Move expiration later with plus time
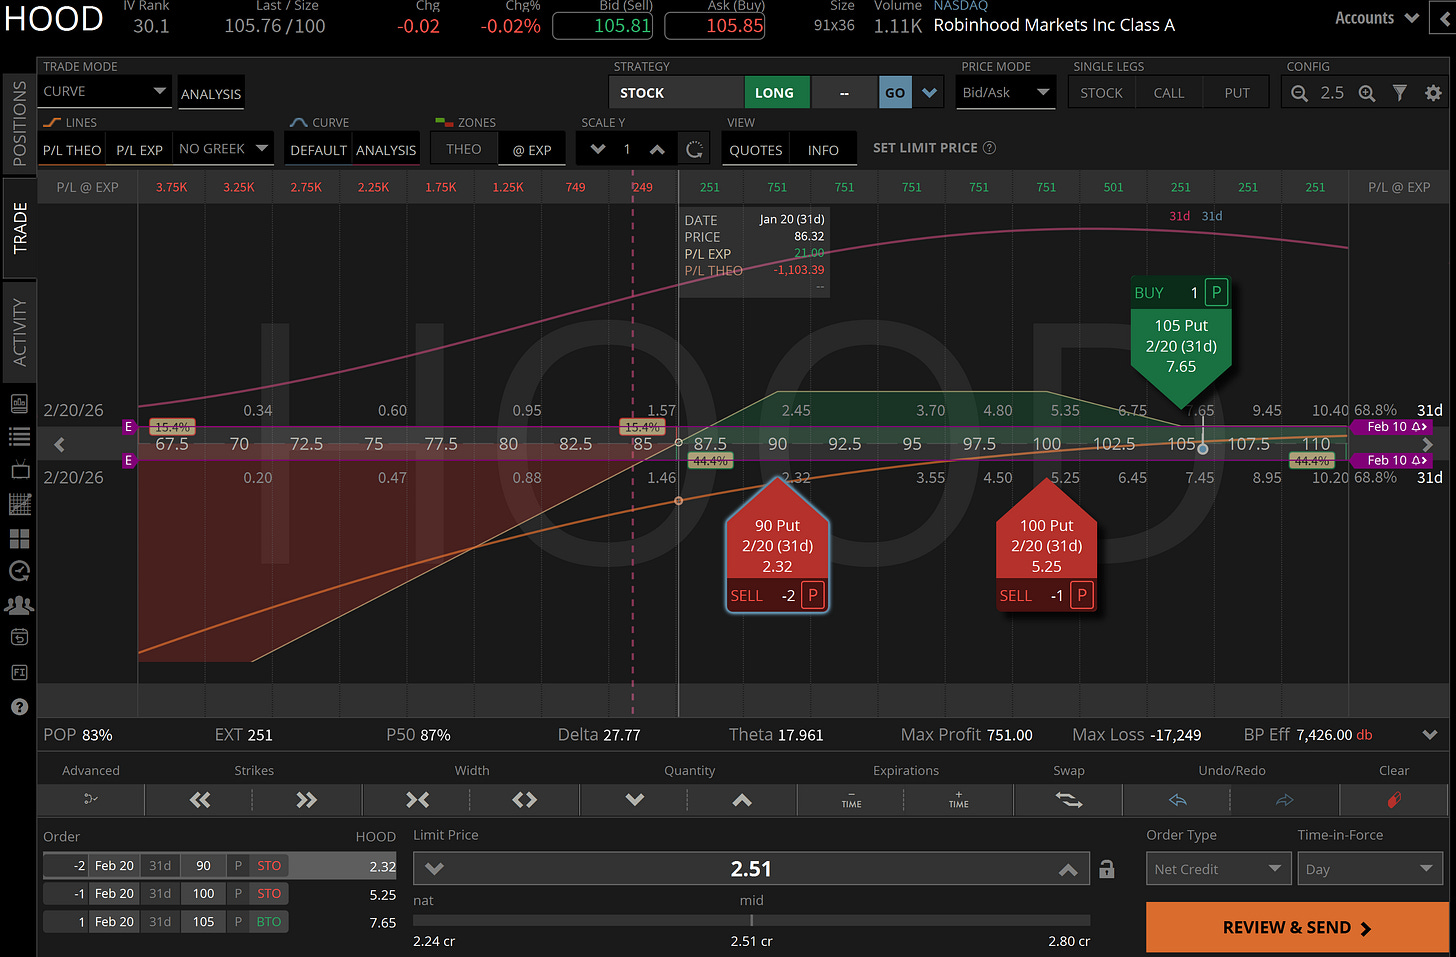Viewport: 1456px width, 957px height. (958, 799)
